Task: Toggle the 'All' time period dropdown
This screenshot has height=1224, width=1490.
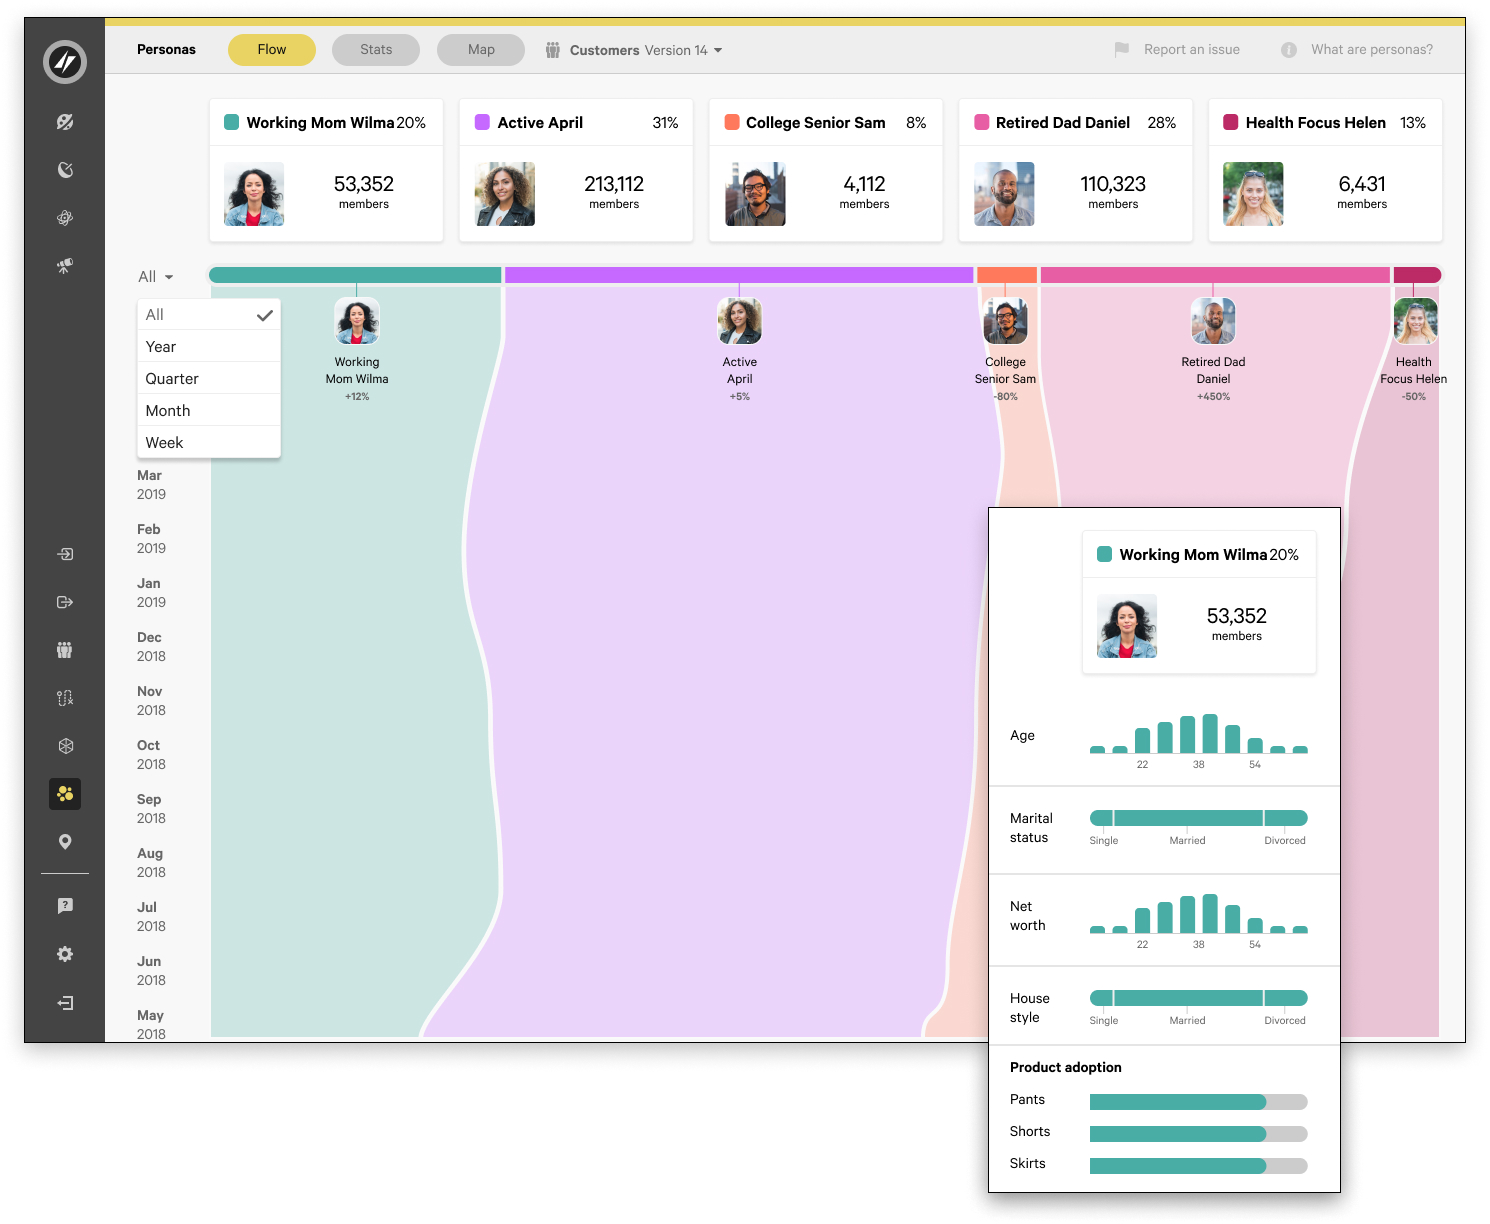Action: pos(155,277)
